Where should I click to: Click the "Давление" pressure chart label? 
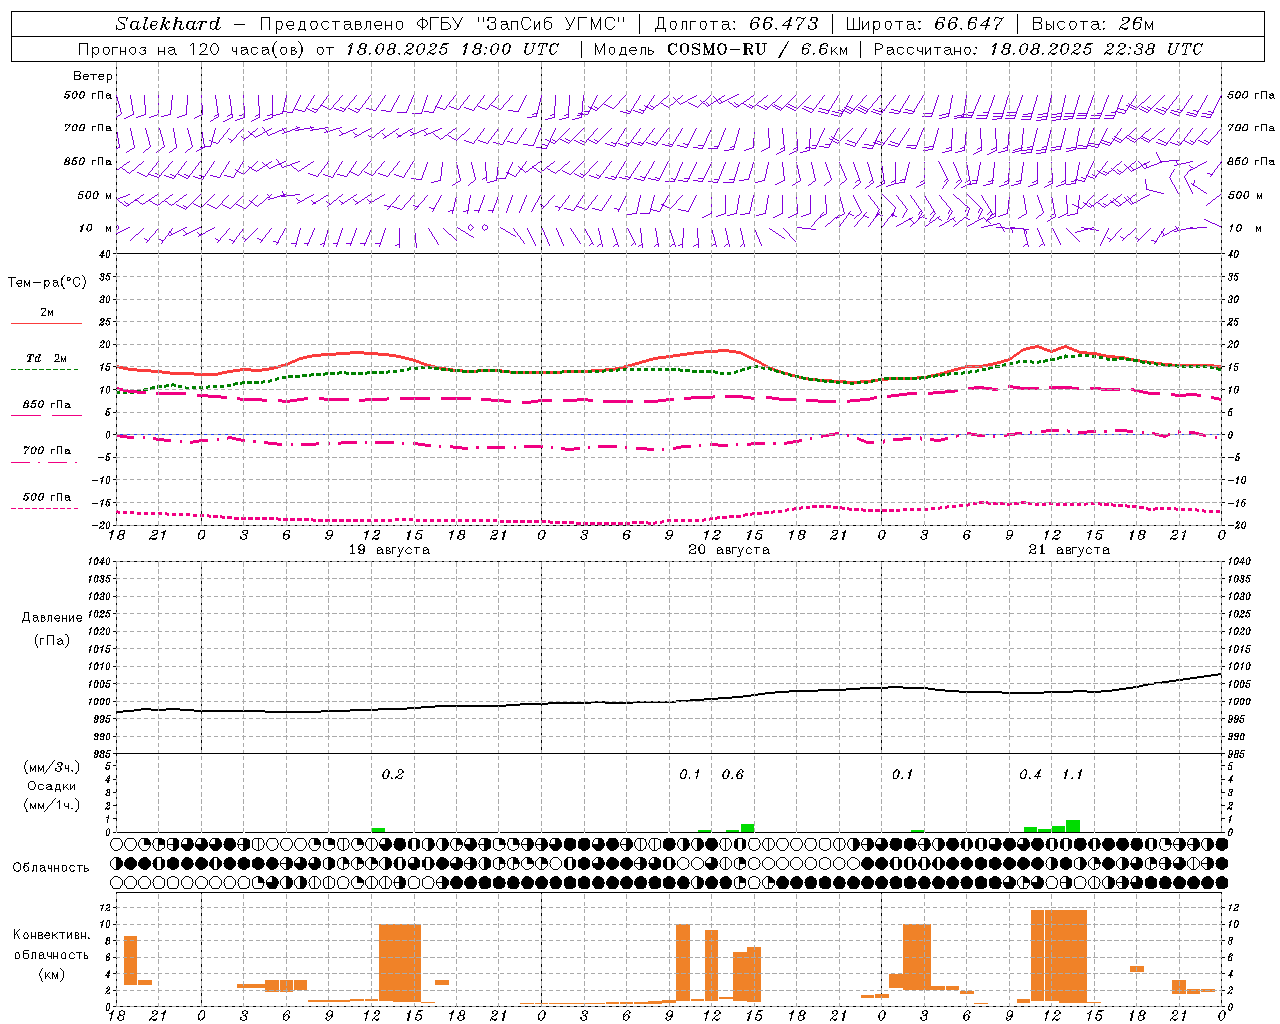pyautogui.click(x=52, y=618)
